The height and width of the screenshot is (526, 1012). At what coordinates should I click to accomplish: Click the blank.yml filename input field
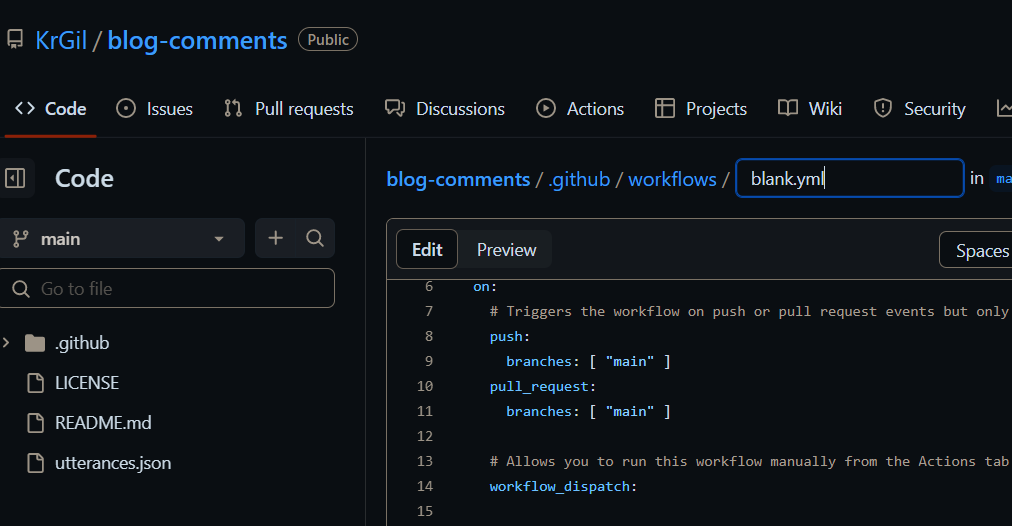coord(850,178)
